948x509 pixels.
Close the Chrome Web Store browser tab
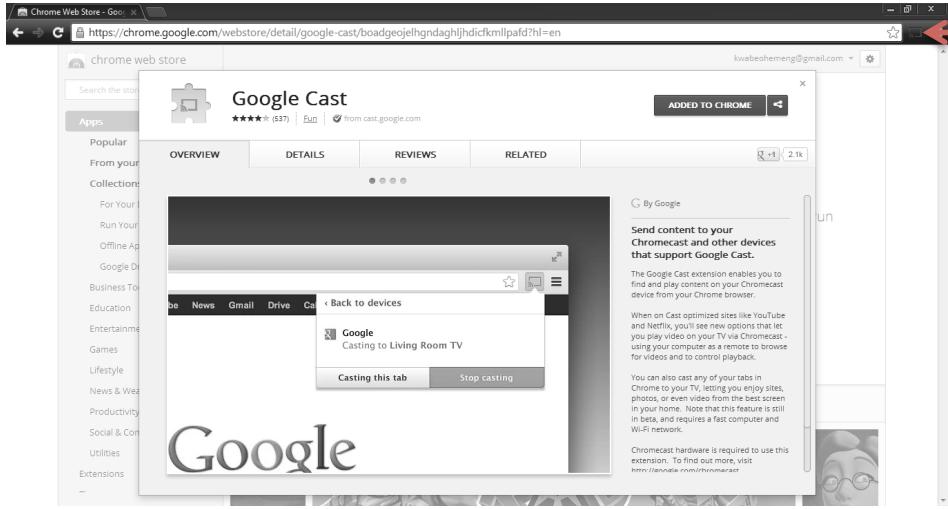click(134, 12)
